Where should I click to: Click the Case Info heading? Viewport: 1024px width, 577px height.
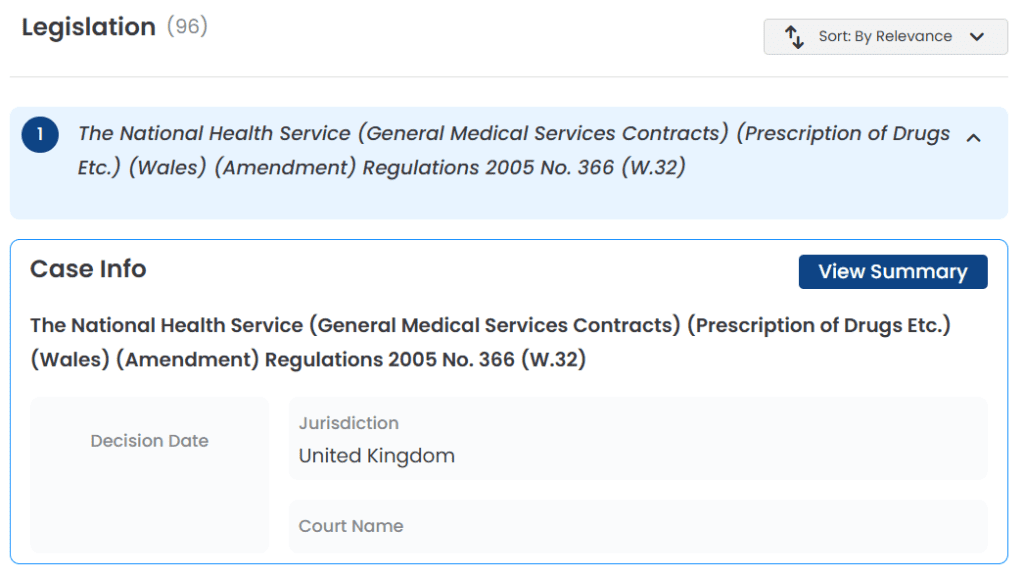click(88, 269)
